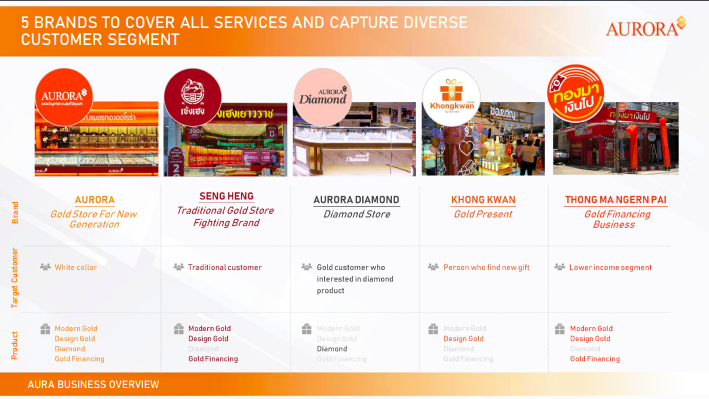Click the 'AURA BUSINESS OVERVIEW' footer text
Screen dimensions: 709x399
pos(93,385)
